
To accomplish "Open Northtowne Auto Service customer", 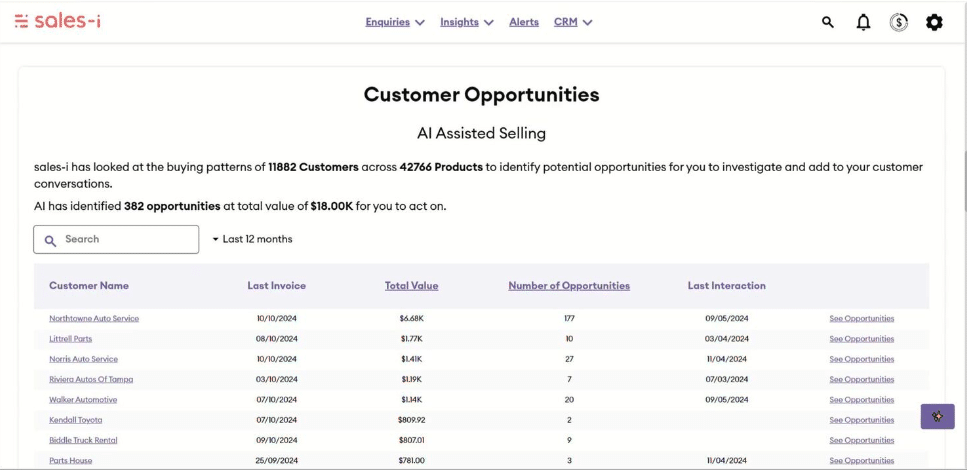I will coord(94,319).
